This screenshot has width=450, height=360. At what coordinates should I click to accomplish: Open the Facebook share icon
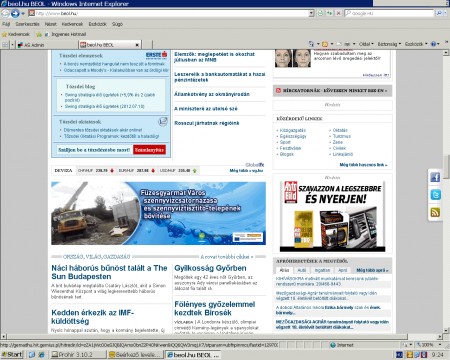[x=435, y=177]
